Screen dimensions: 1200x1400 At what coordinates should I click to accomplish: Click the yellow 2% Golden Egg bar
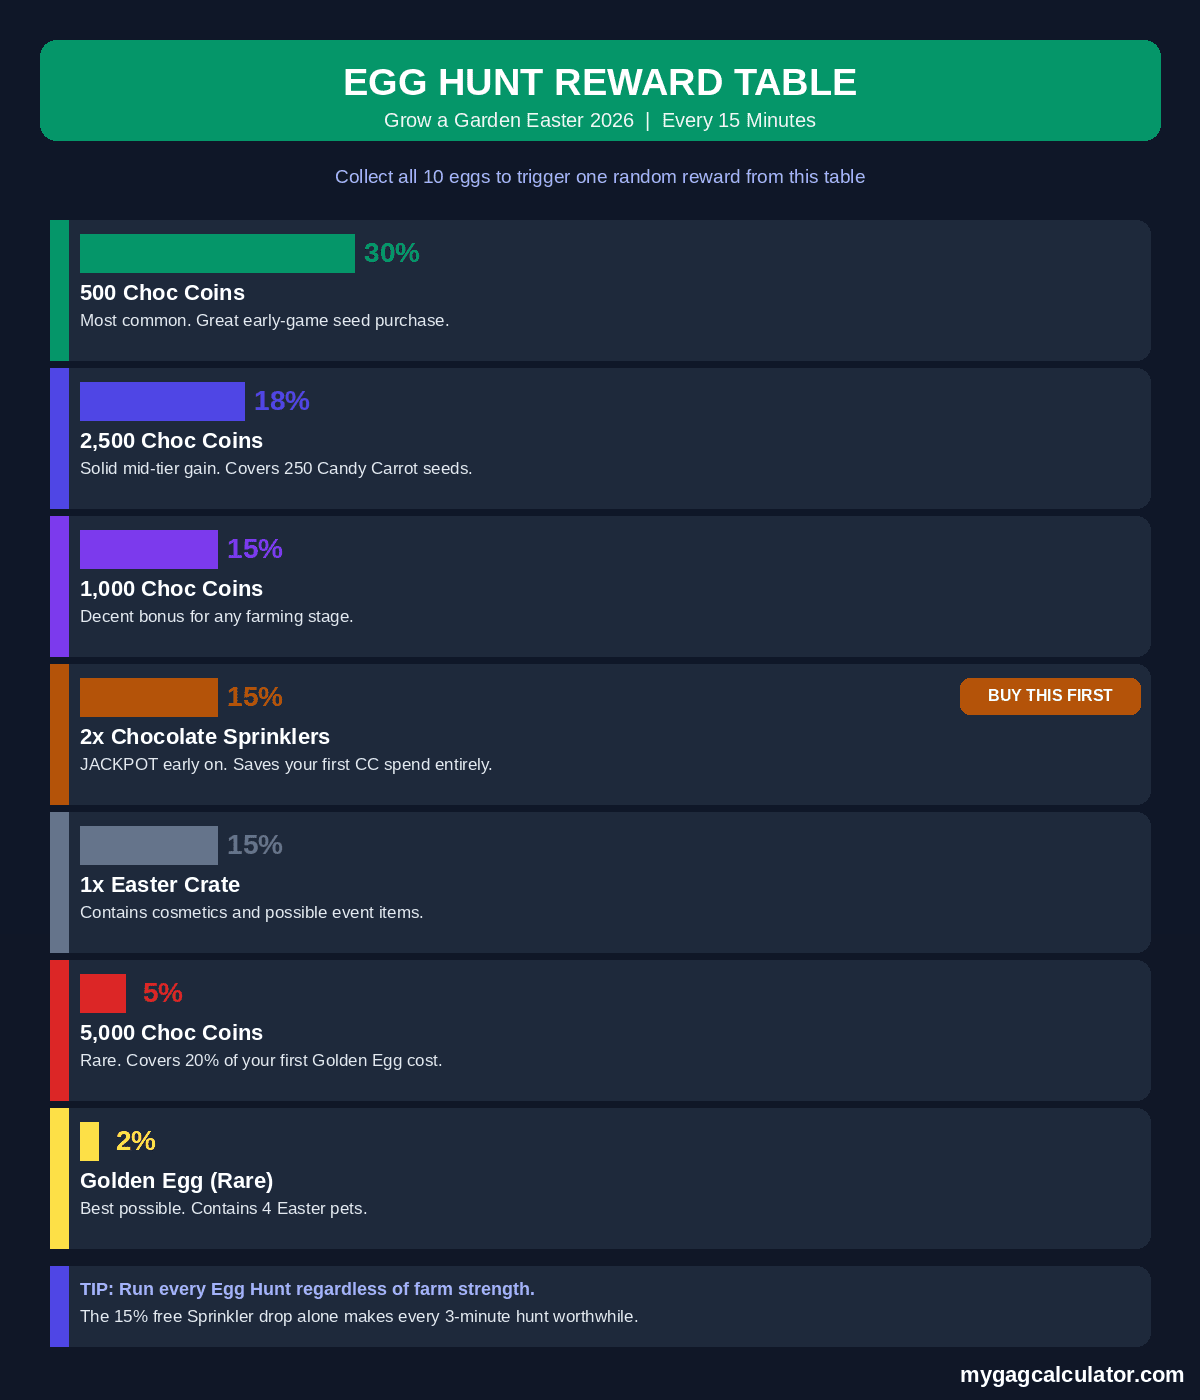point(89,1141)
